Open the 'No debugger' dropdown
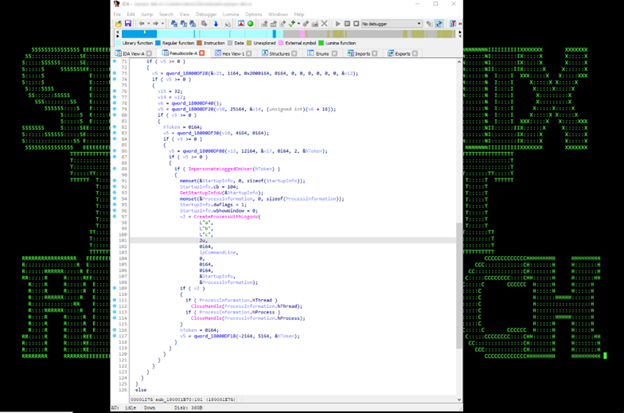 (x=412, y=23)
